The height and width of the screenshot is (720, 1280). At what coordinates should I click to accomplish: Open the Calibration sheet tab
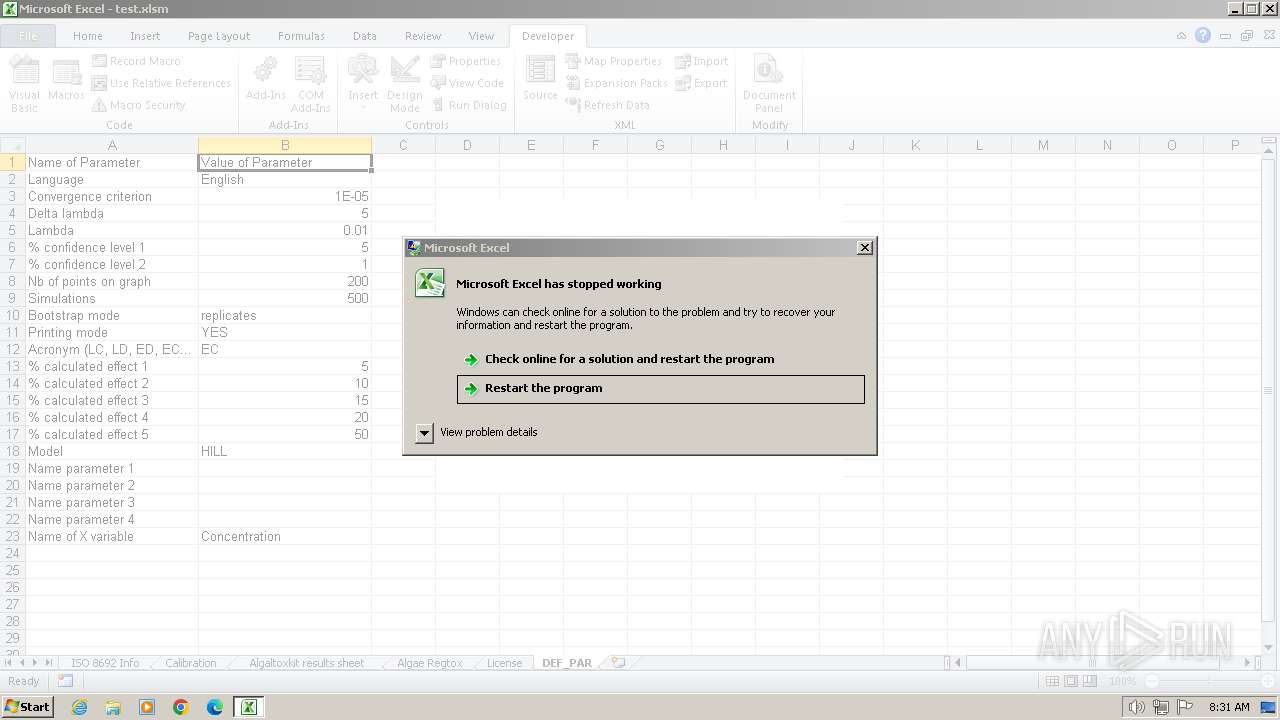coord(190,663)
